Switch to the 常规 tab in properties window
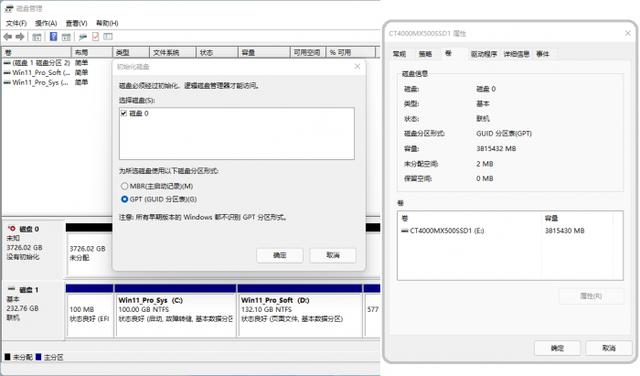Screen dimensions: 640x376 point(399,54)
